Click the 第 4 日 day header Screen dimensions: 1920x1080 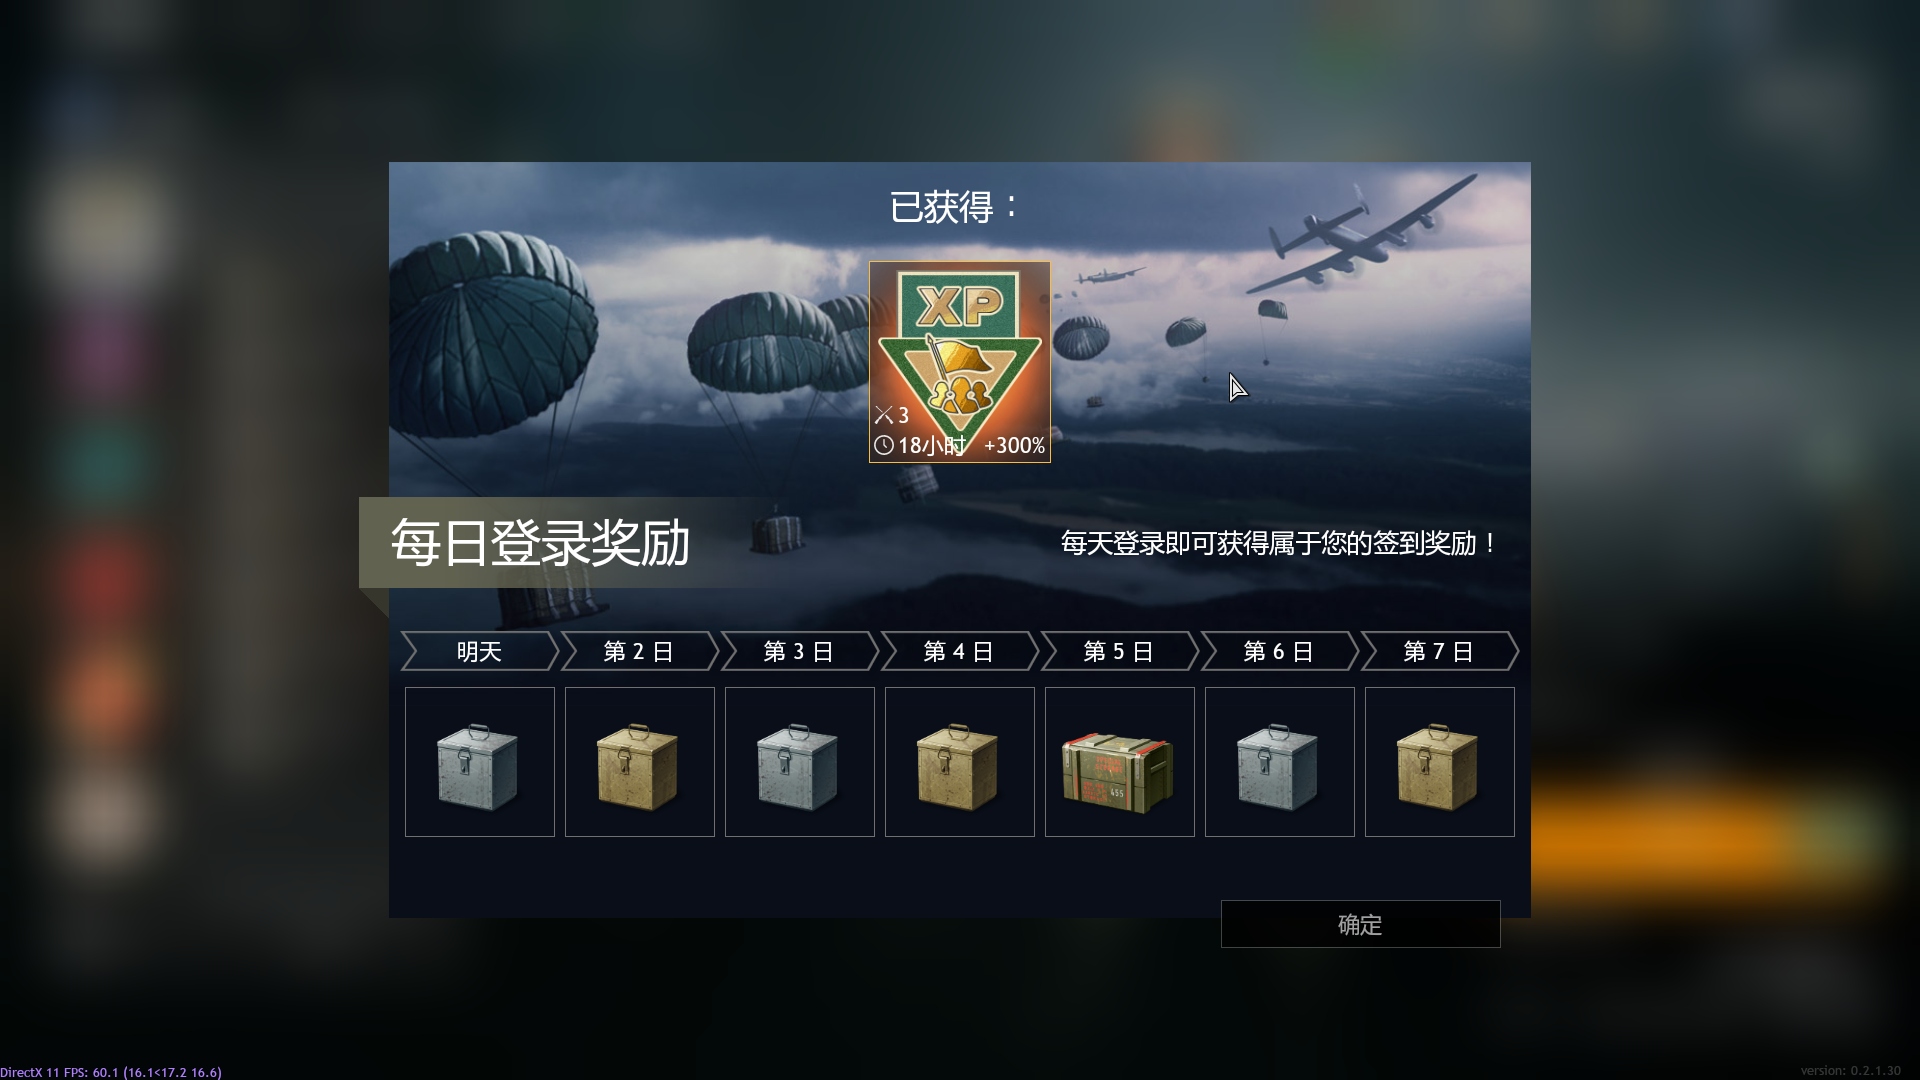point(959,651)
